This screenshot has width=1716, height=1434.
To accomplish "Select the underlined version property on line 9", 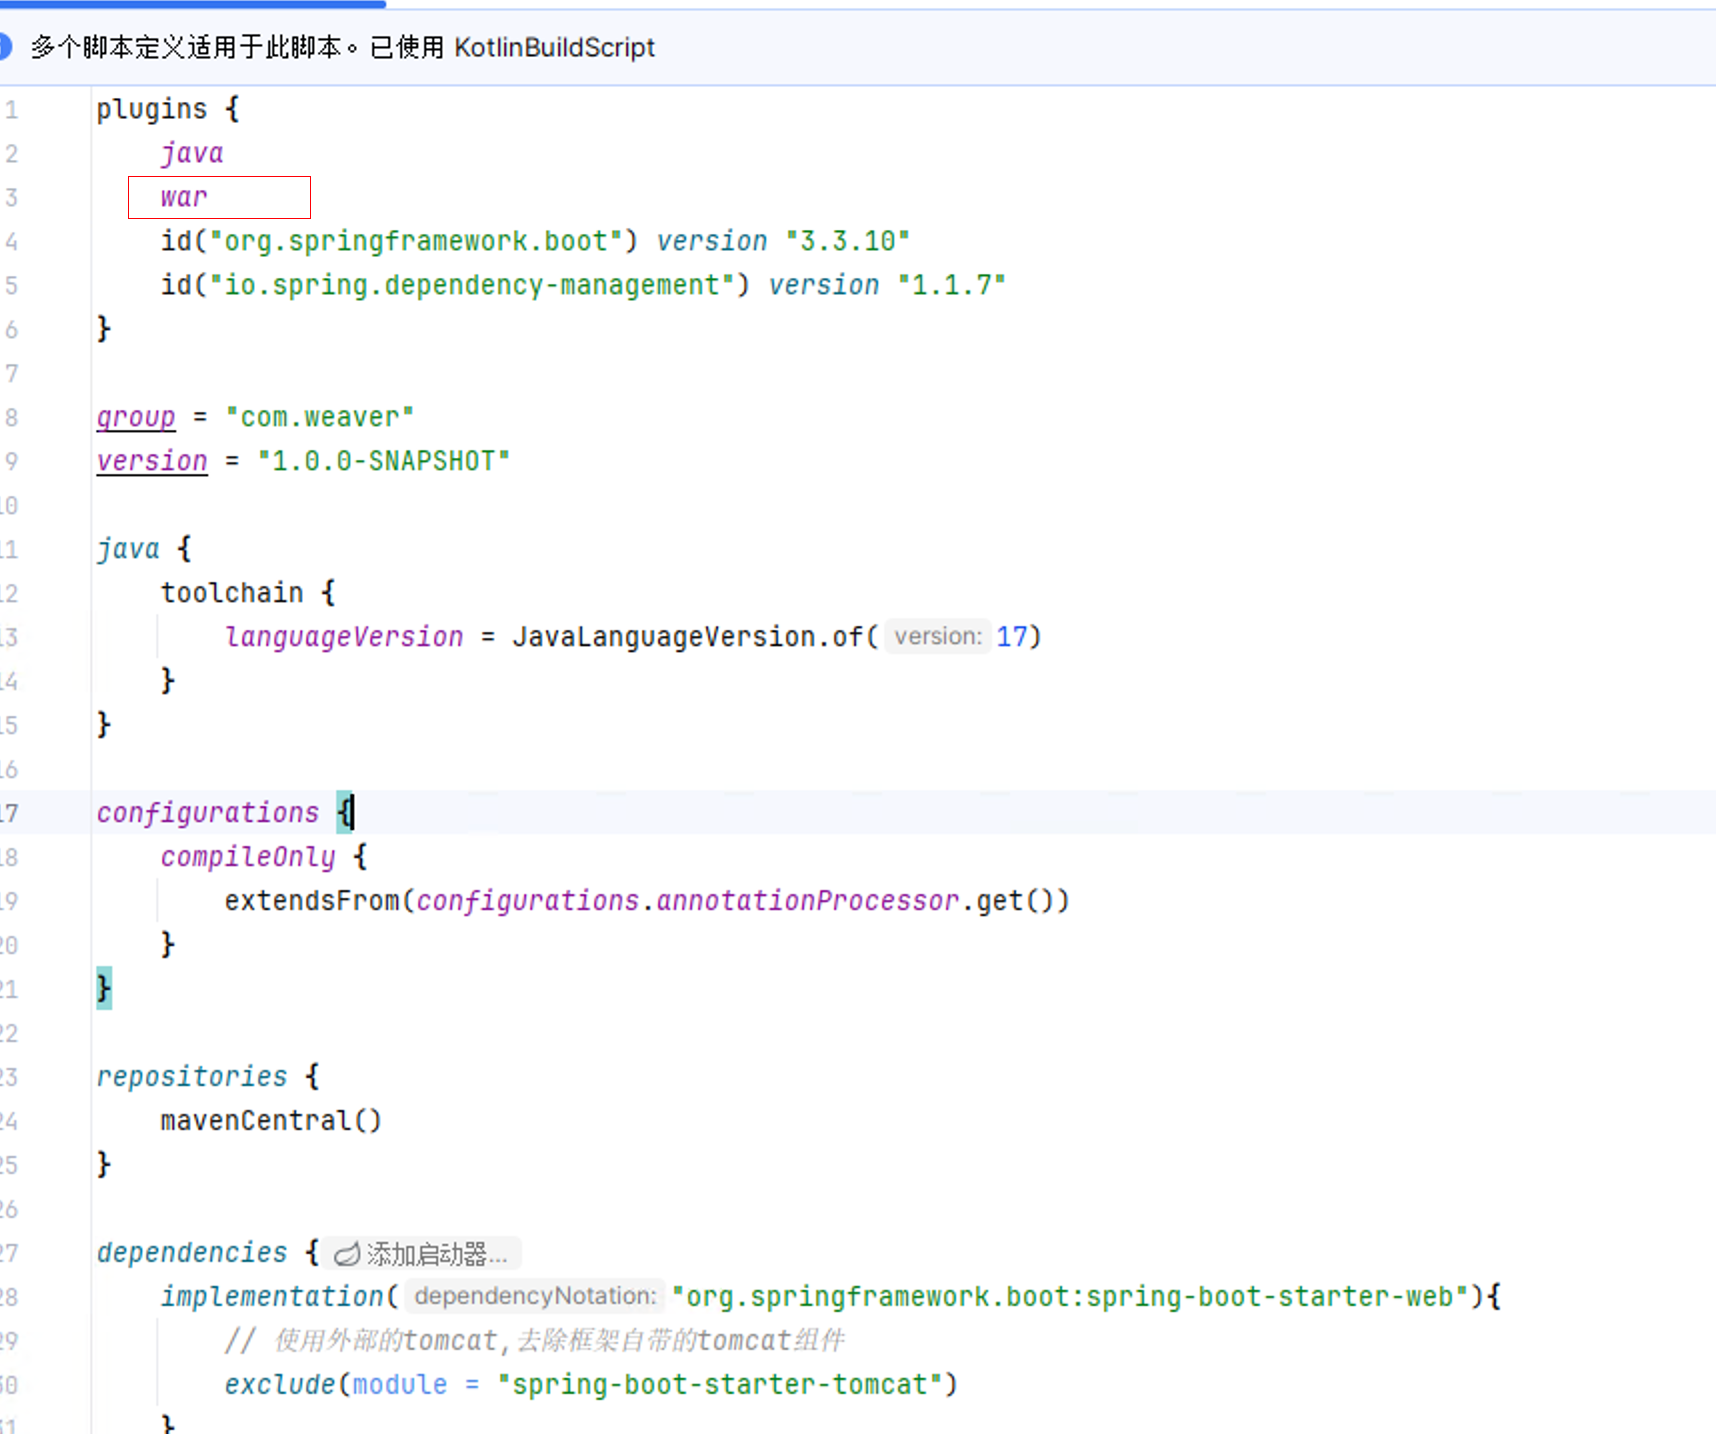I will (152, 461).
